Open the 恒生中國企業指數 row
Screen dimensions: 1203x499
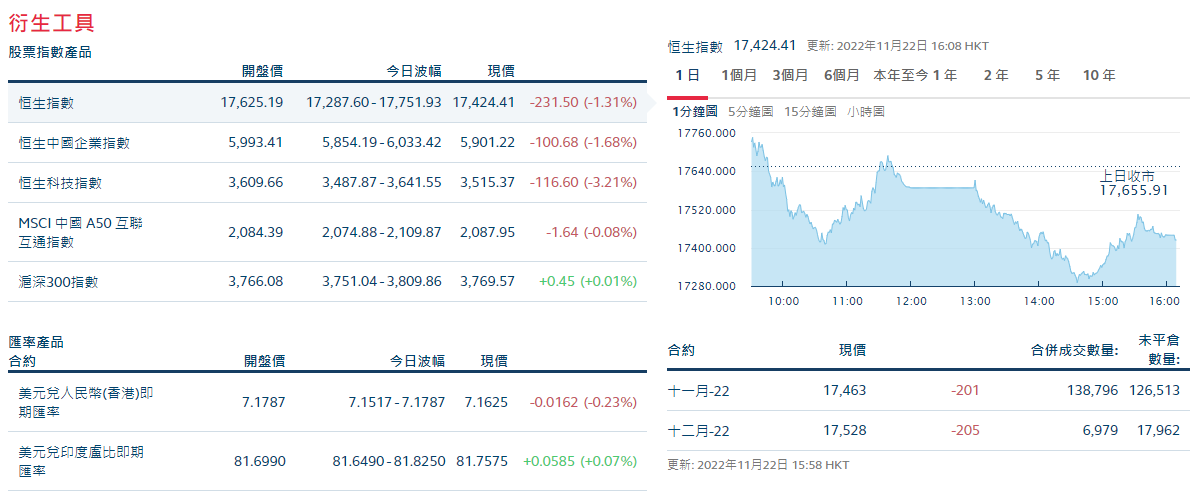328,143
